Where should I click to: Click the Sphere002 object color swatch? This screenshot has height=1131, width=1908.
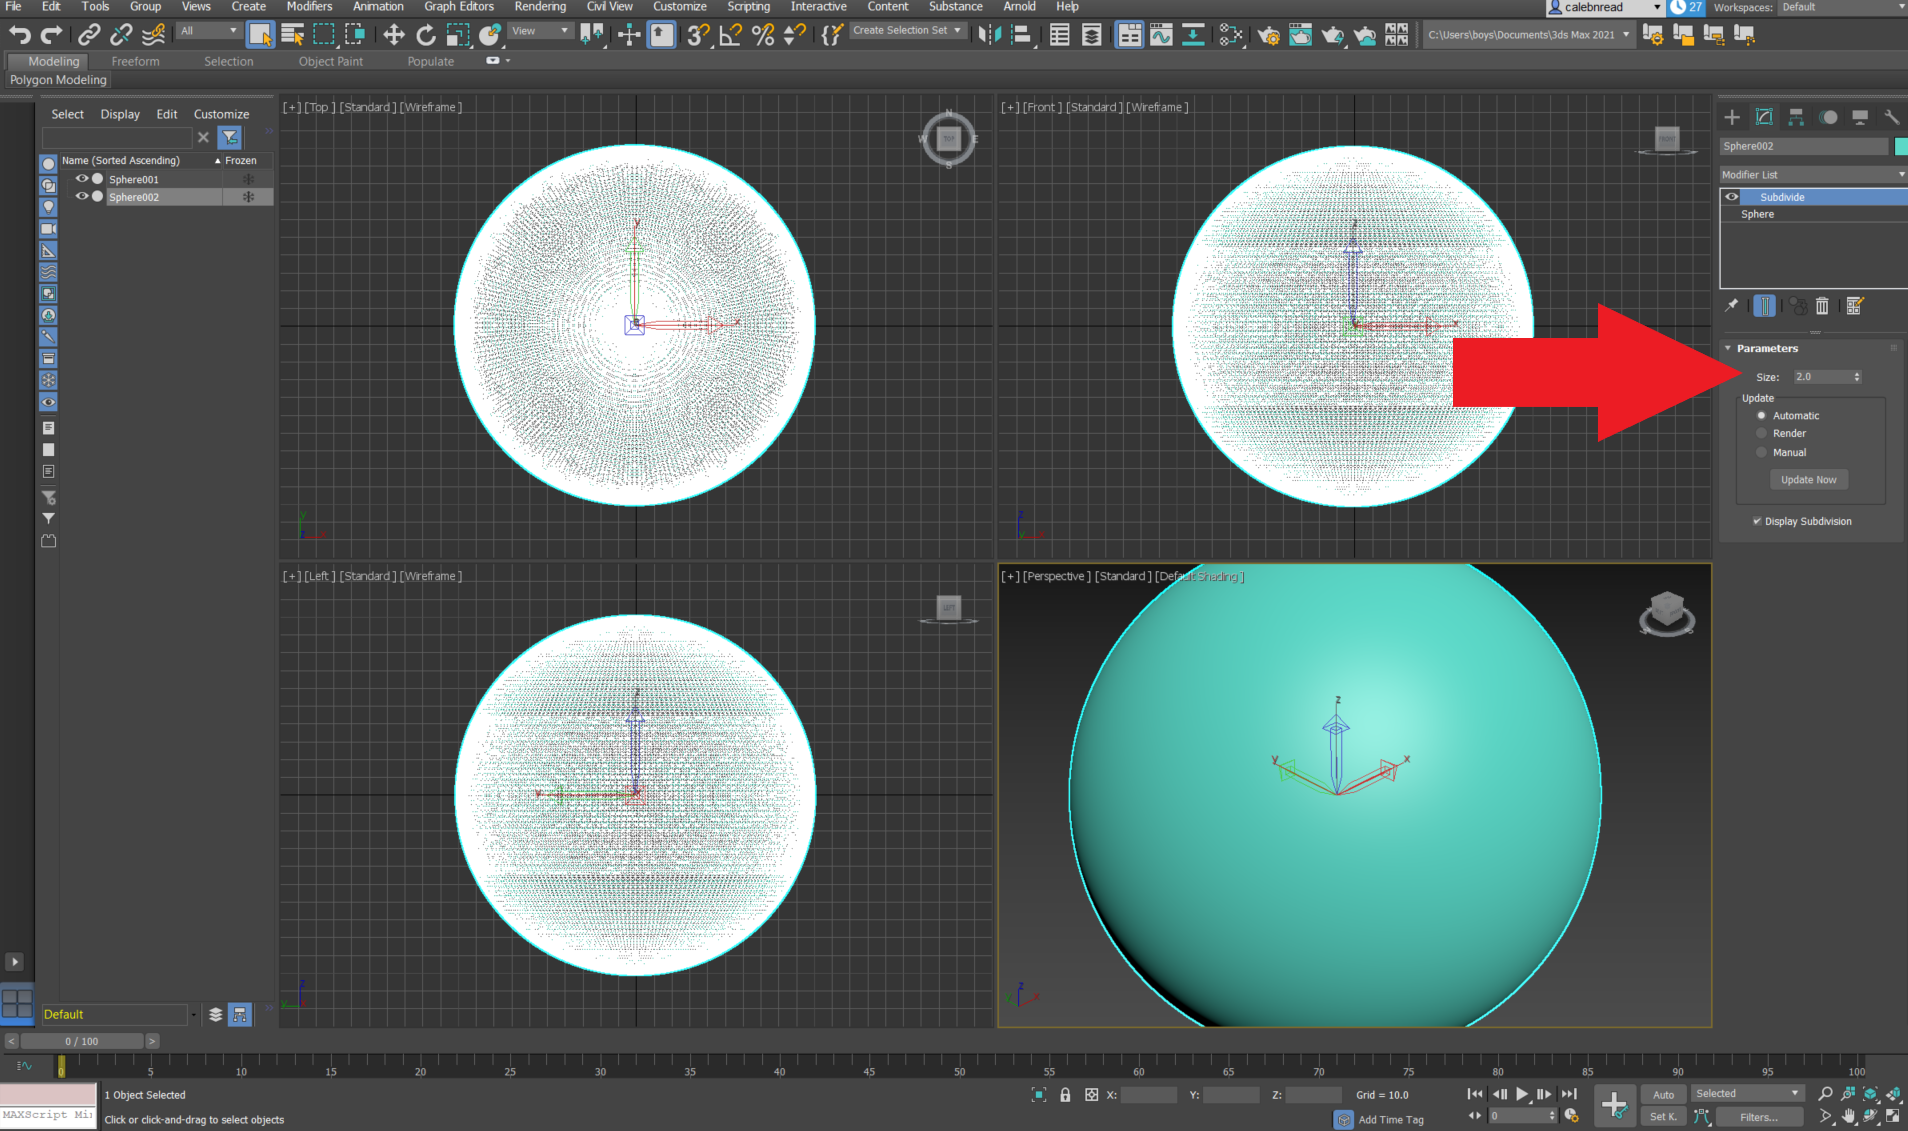point(1900,146)
